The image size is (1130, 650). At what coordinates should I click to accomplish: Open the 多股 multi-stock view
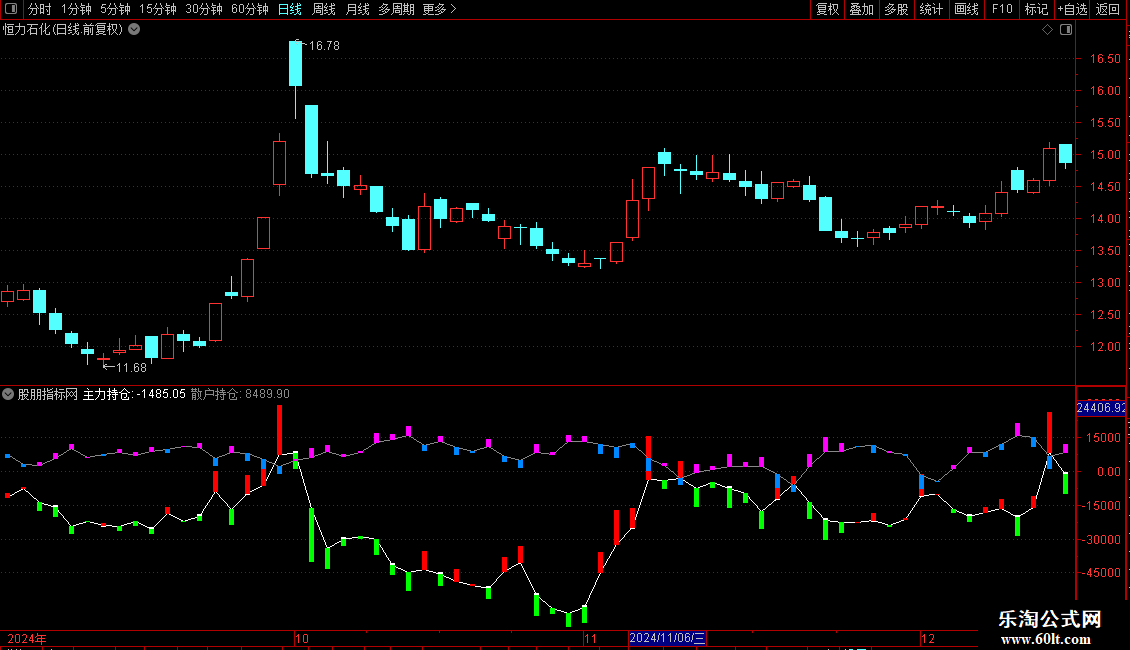click(896, 9)
